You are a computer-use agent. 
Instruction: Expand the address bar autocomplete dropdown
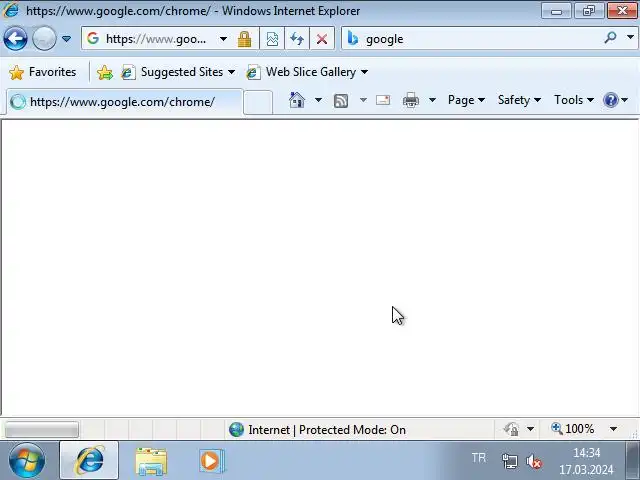pyautogui.click(x=223, y=39)
